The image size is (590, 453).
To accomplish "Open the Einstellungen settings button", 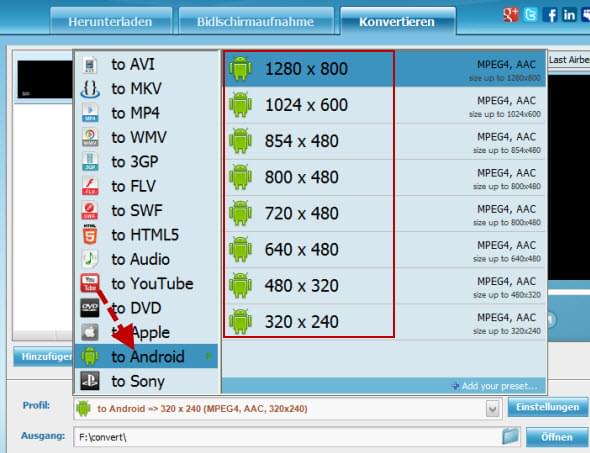I will (547, 407).
